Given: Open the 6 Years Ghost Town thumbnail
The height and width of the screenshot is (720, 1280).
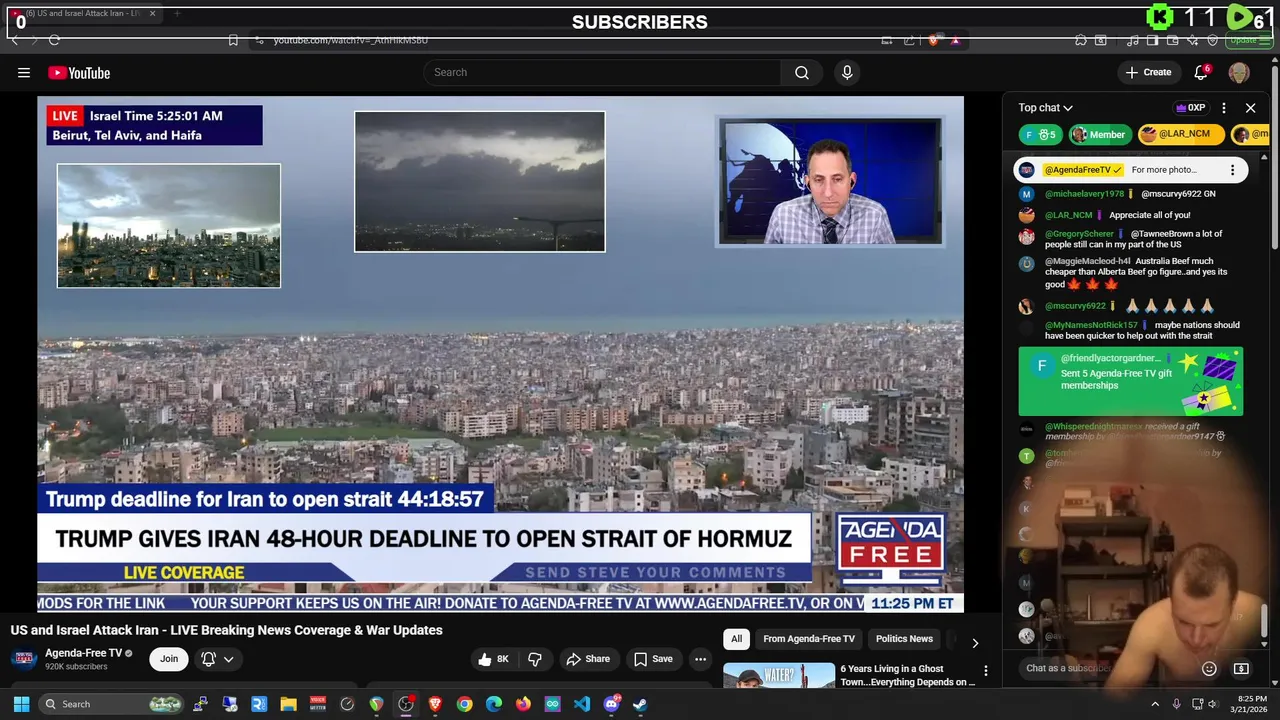Looking at the screenshot, I should [779, 675].
